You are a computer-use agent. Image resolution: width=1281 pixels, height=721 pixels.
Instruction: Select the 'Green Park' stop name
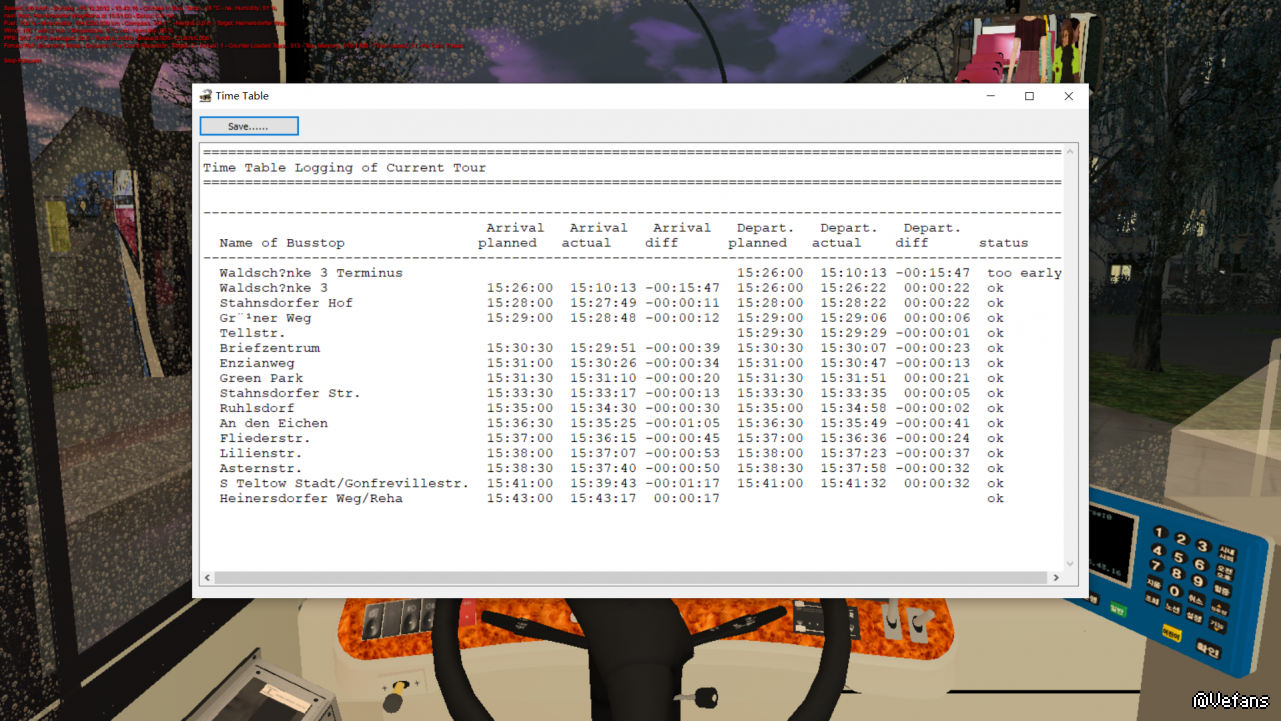[x=261, y=378]
